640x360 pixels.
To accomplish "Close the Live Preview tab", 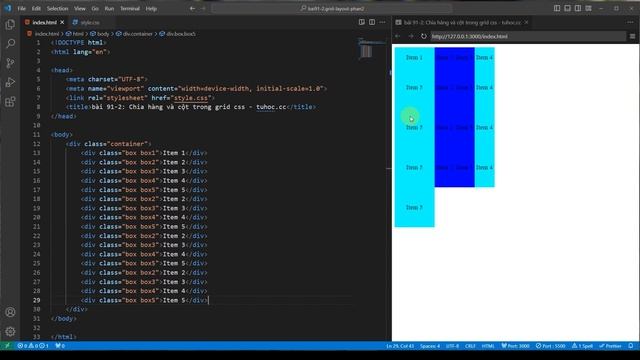I will [526, 22].
